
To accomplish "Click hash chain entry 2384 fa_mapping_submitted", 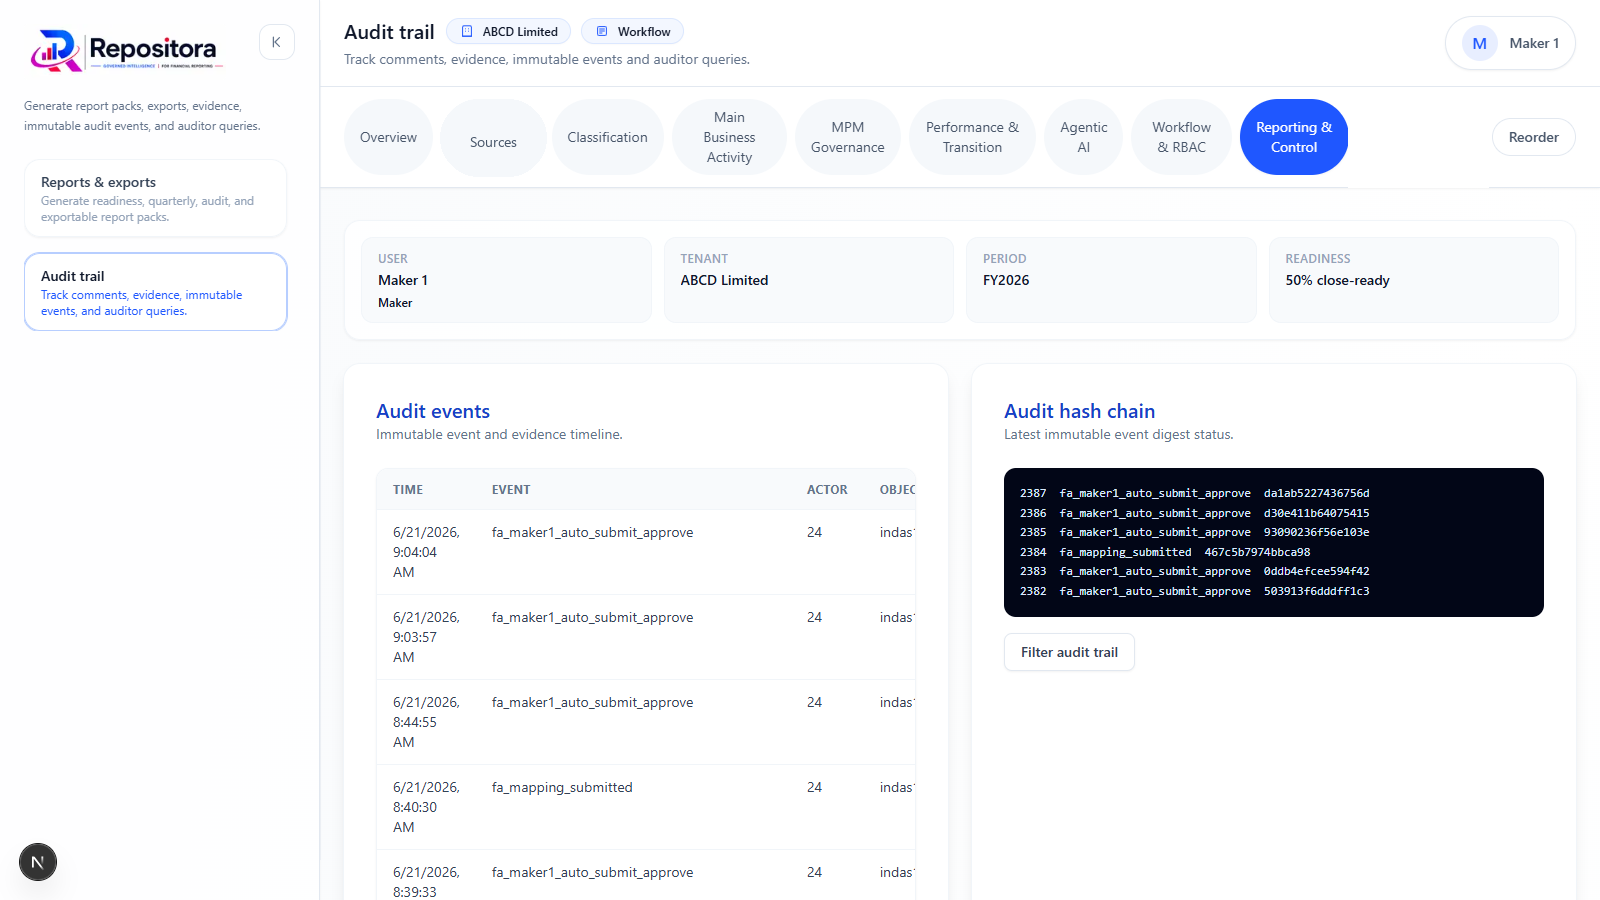I will [x=1165, y=552].
